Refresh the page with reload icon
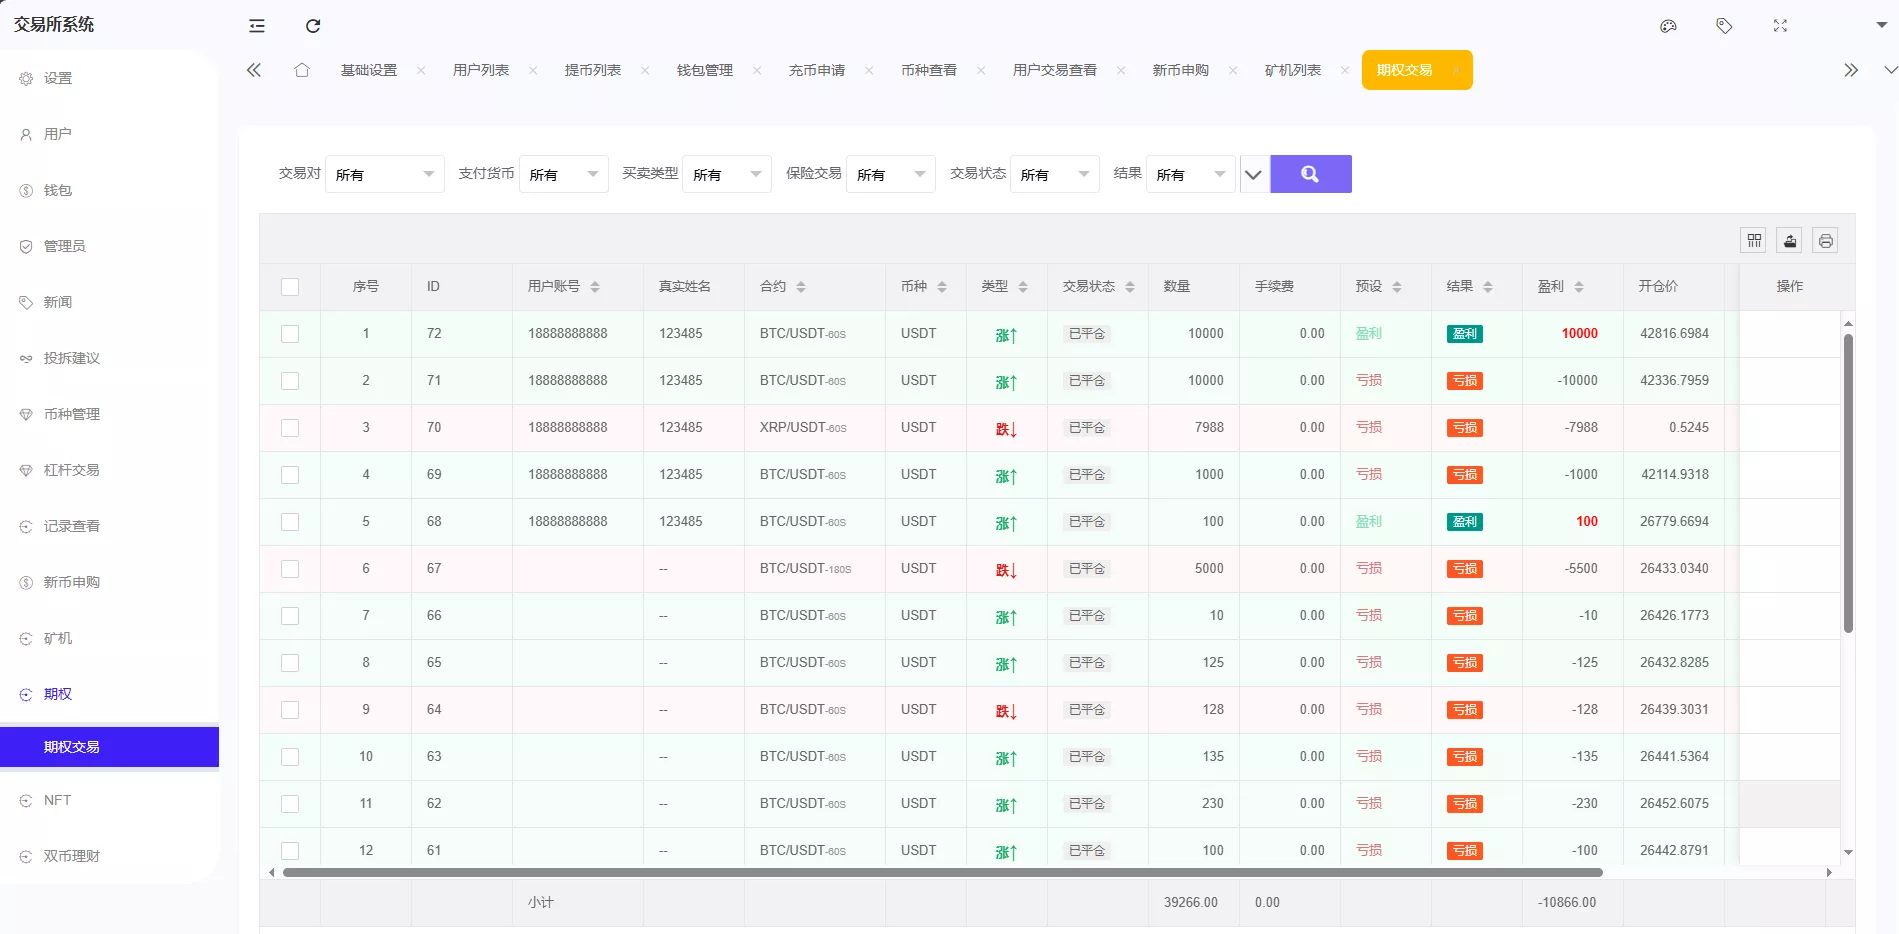 [313, 26]
